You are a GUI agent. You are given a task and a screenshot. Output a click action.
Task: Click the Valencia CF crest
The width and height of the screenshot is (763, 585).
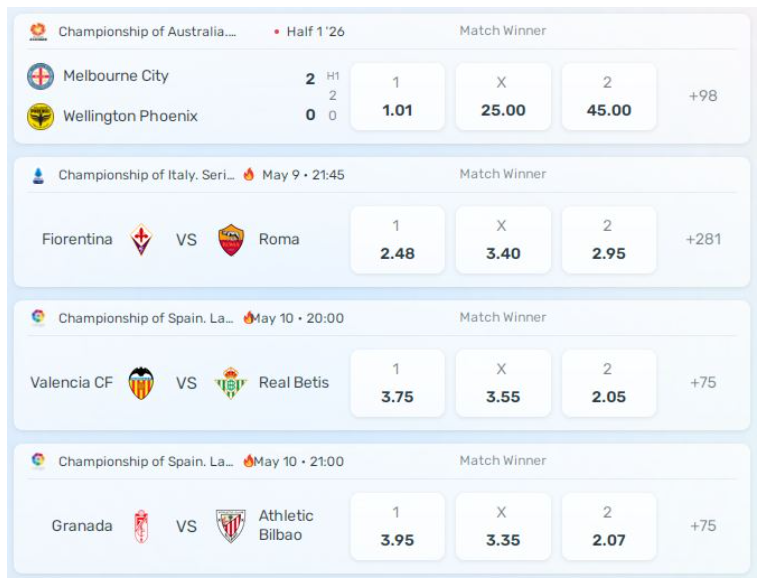coord(141,383)
